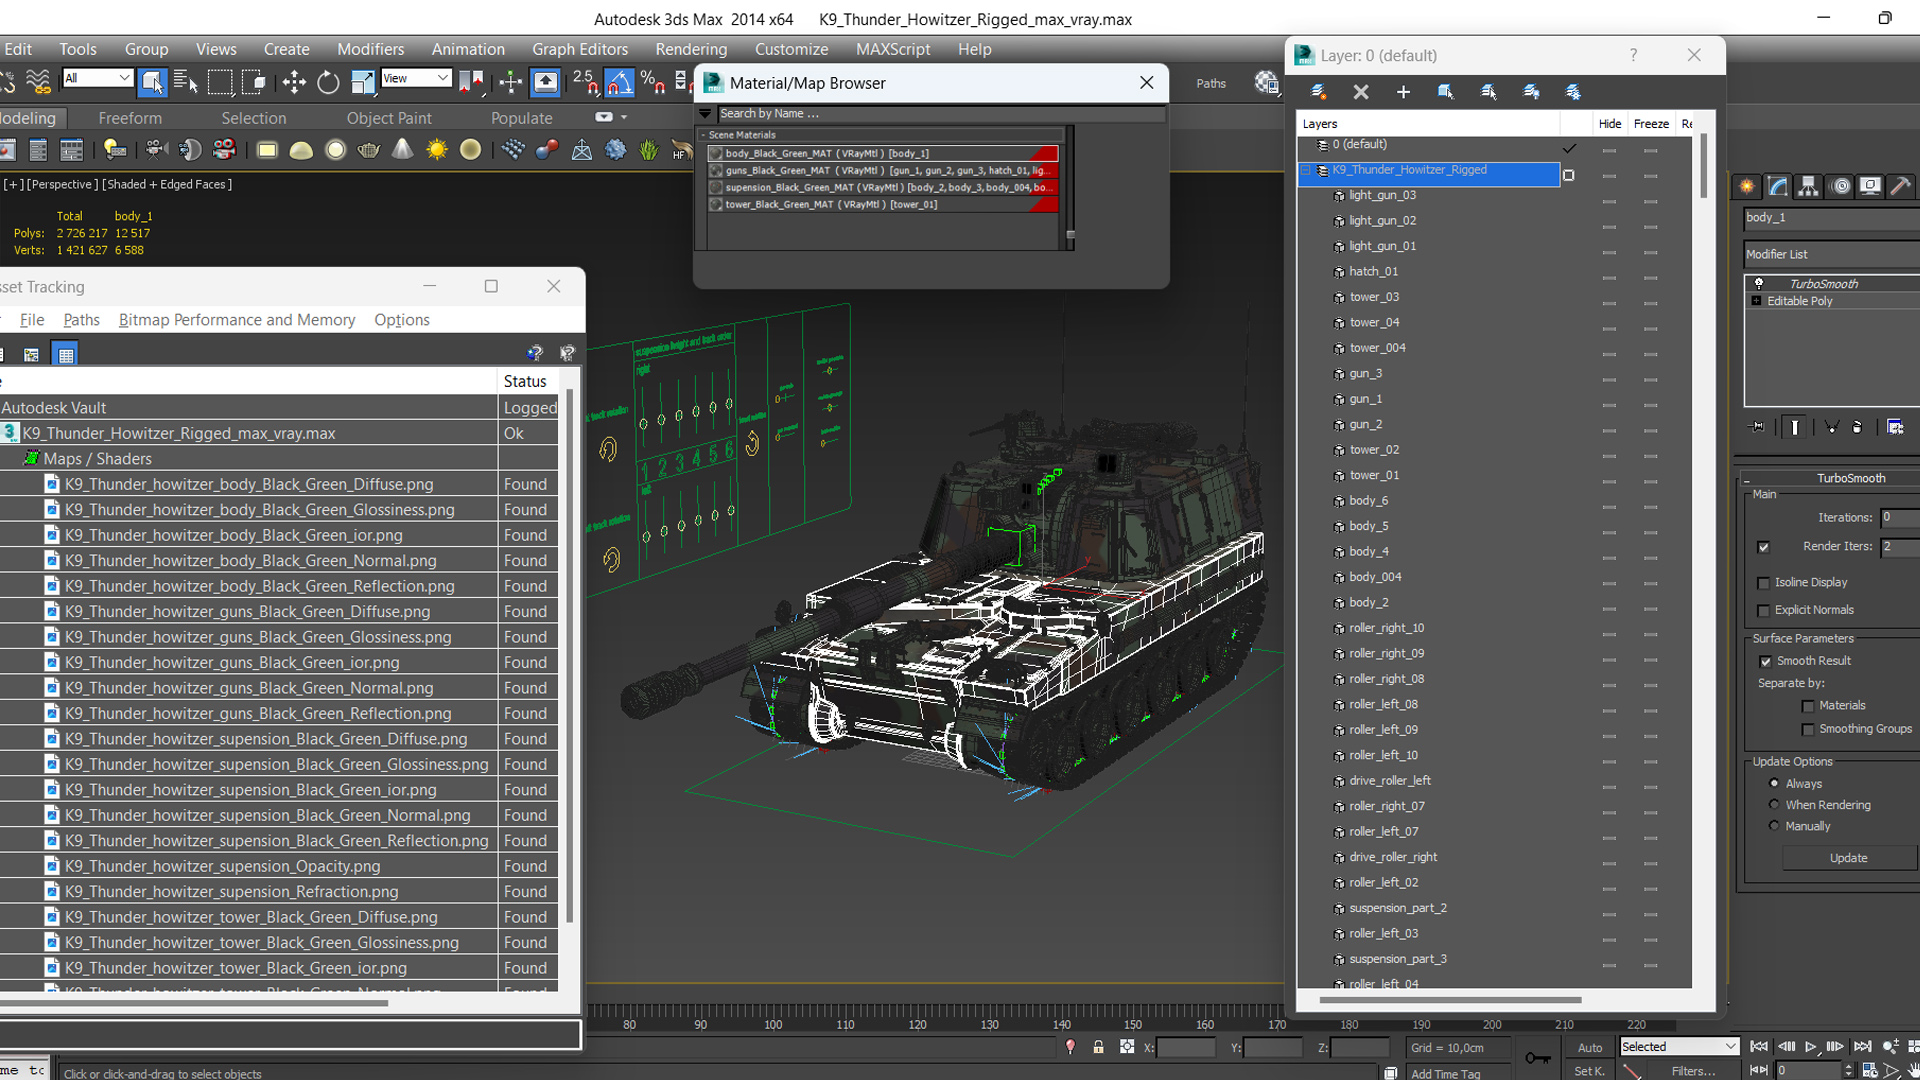Click Go to Start playback button
The image size is (1920, 1080).
1759,1047
